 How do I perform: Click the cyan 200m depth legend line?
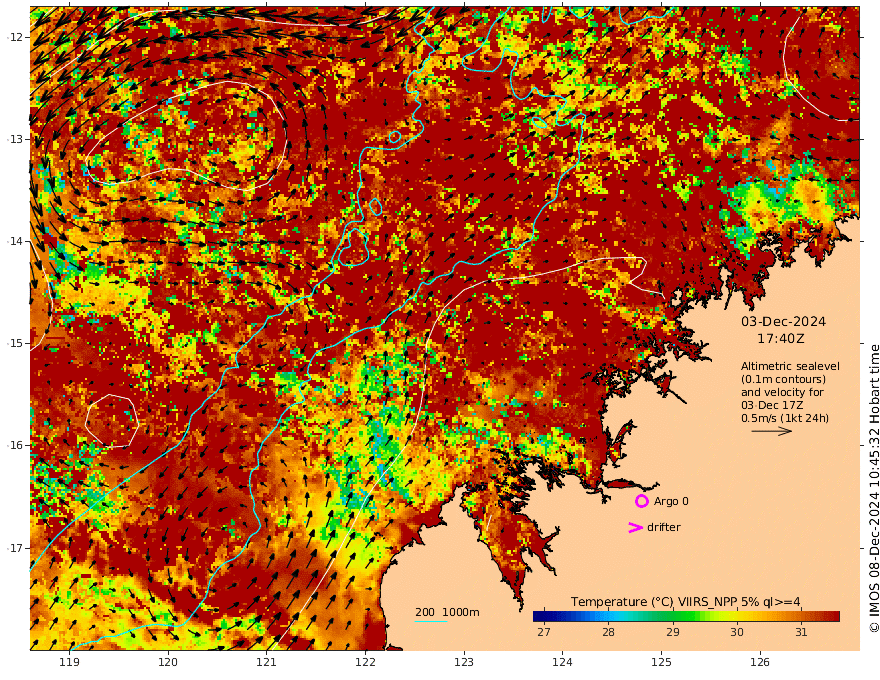[431, 621]
